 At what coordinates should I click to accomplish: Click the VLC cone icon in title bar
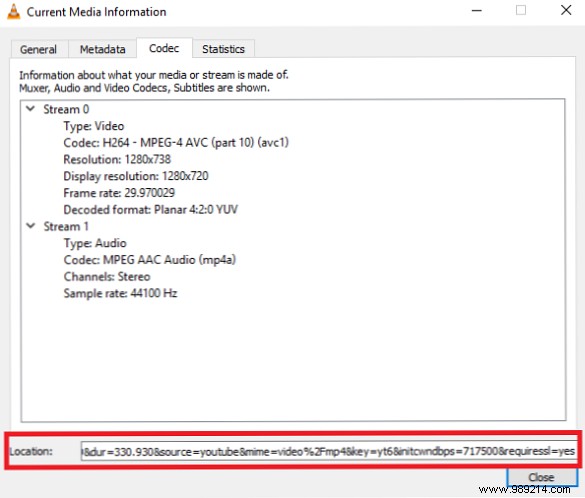click(x=13, y=12)
